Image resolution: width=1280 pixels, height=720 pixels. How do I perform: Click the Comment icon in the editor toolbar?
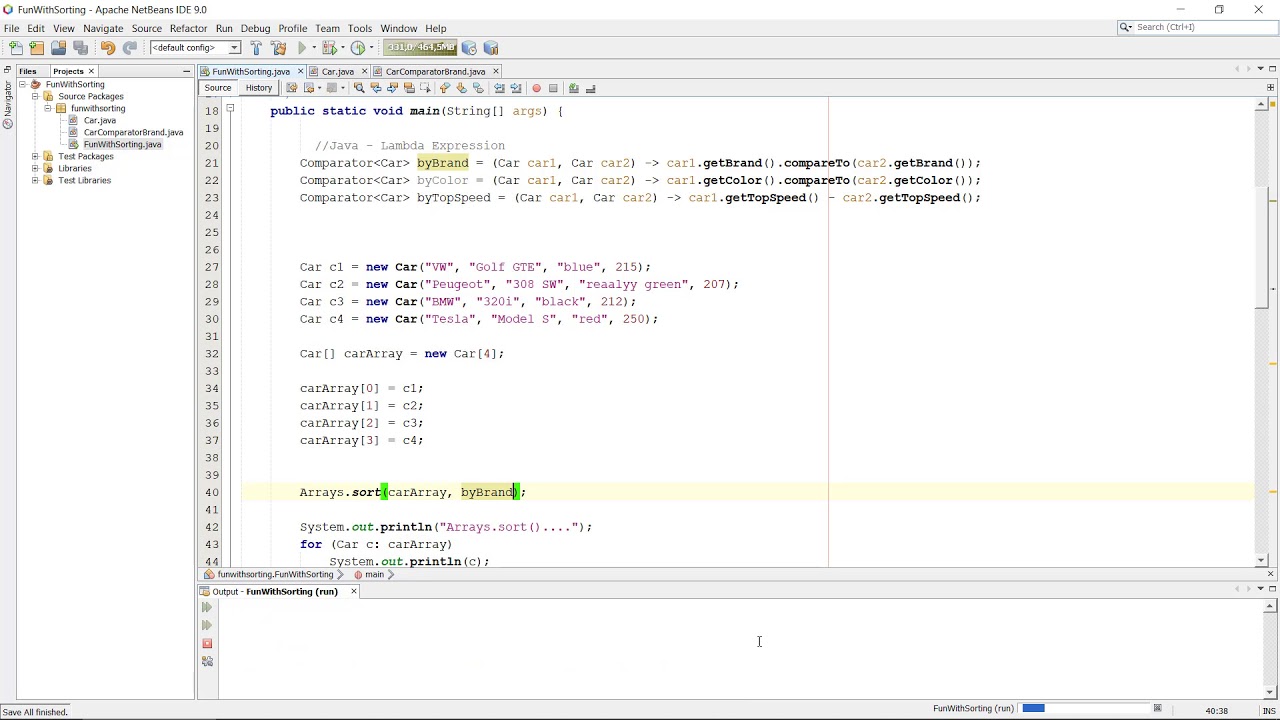point(573,88)
